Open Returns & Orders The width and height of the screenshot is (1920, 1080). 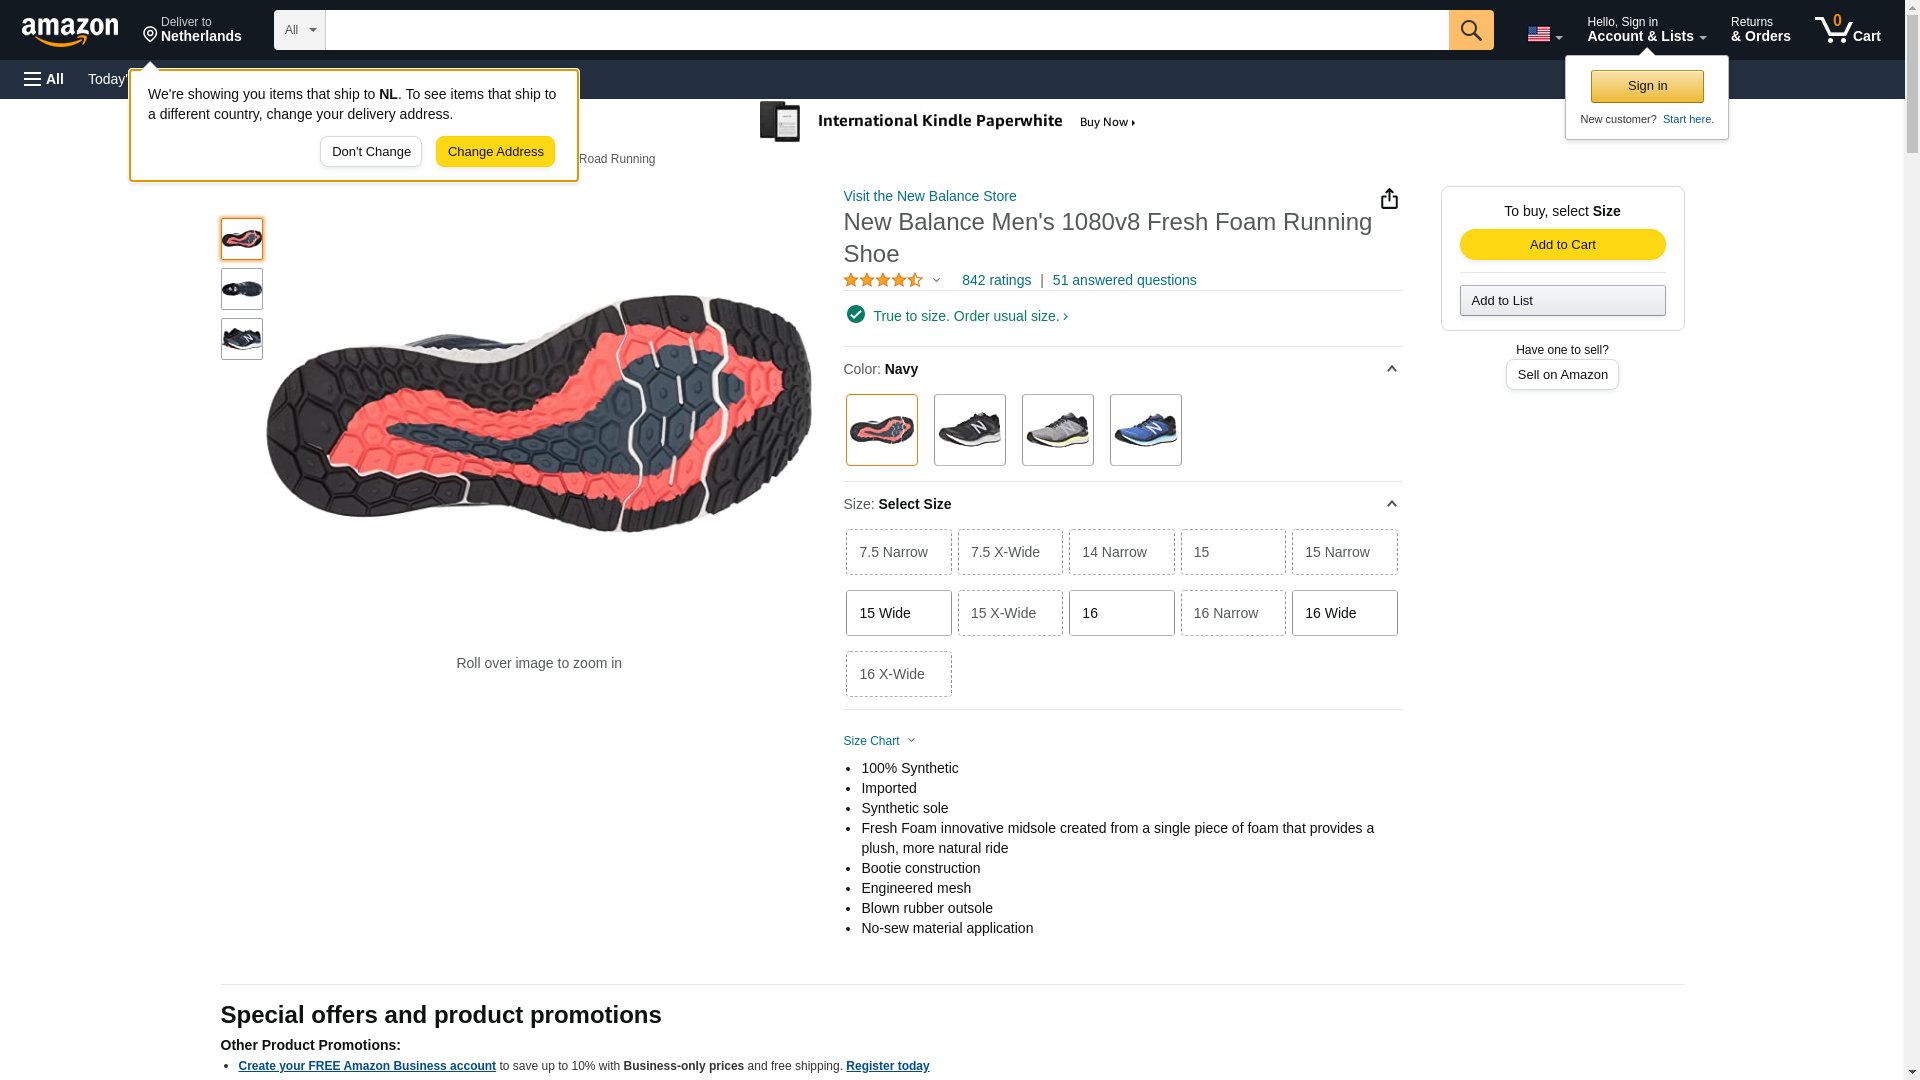click(x=1760, y=30)
